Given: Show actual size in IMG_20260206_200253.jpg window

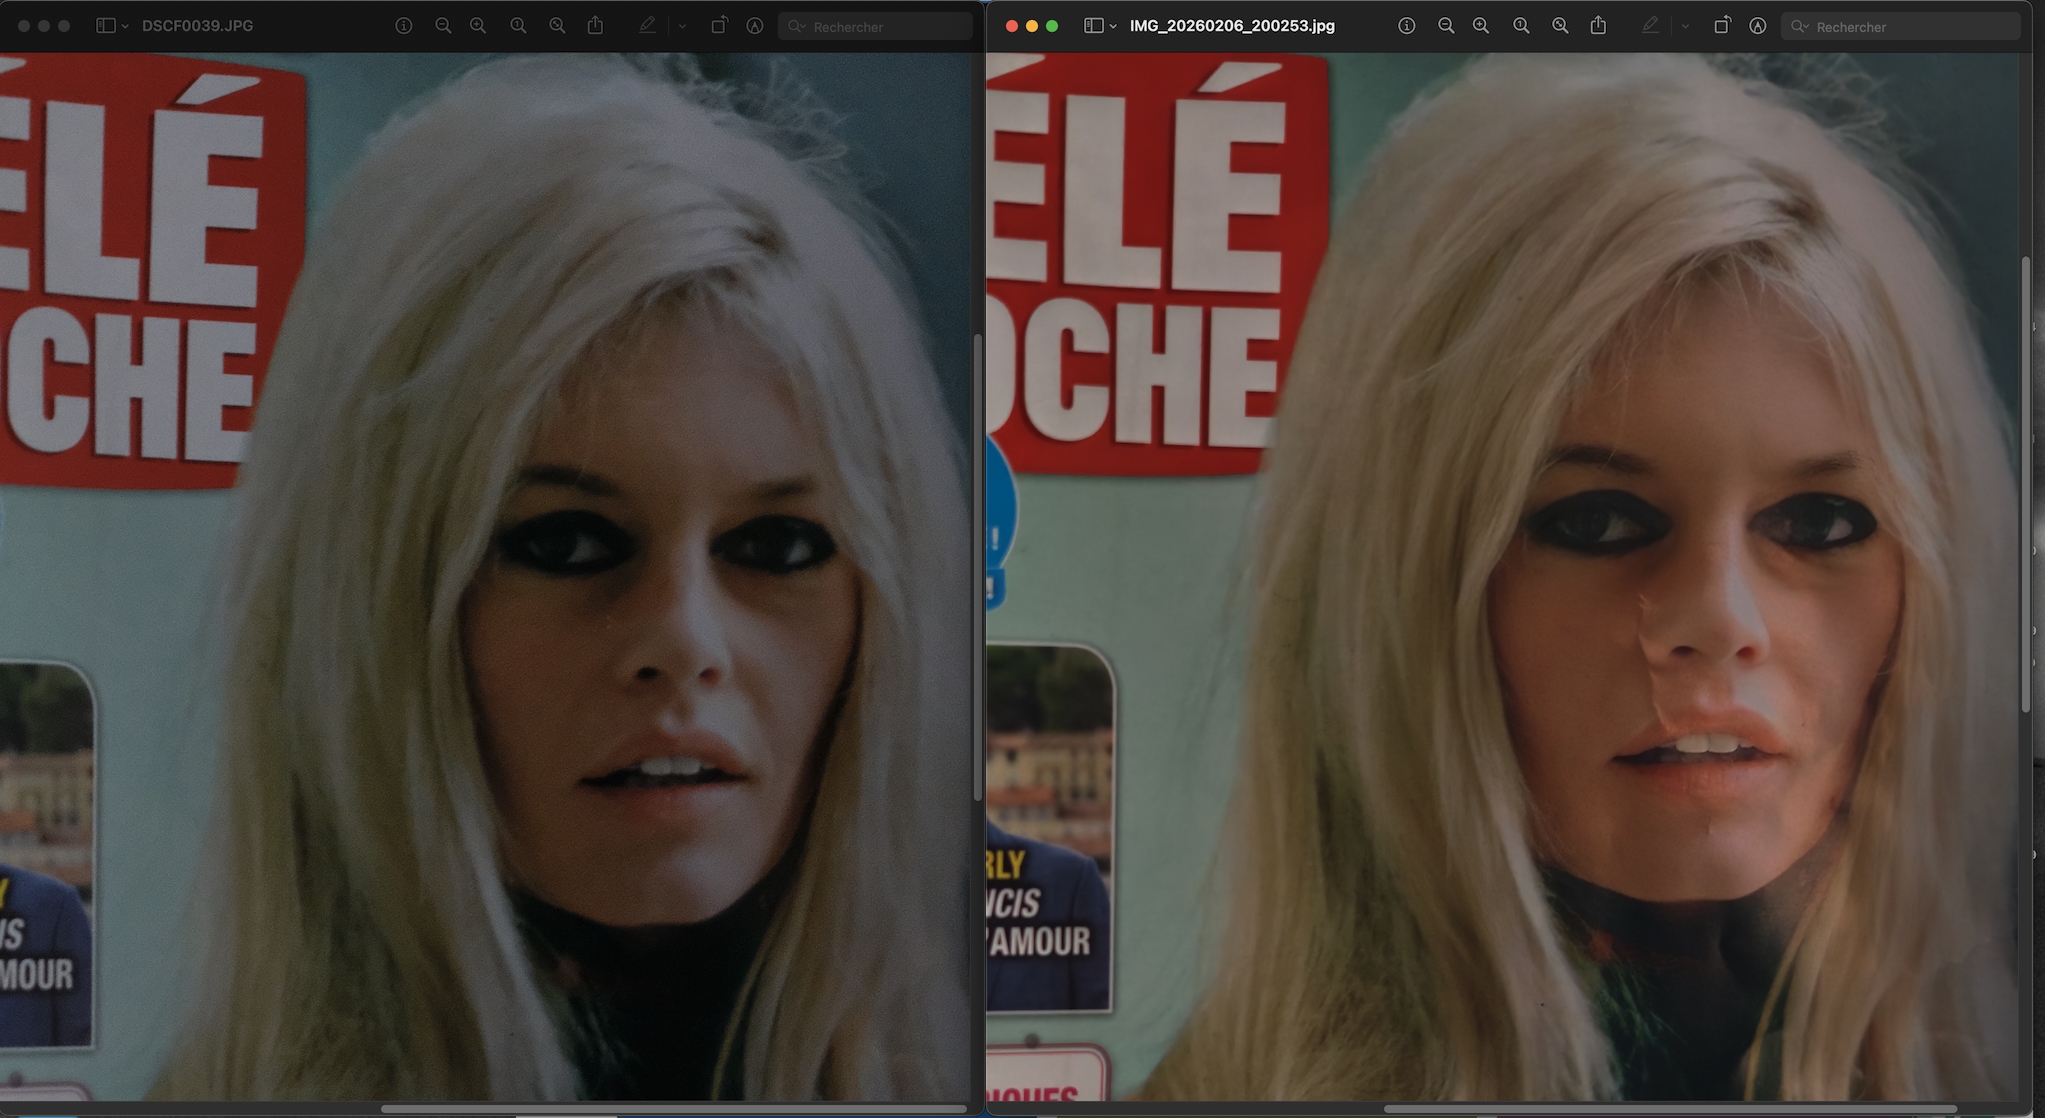Looking at the screenshot, I should [1521, 26].
